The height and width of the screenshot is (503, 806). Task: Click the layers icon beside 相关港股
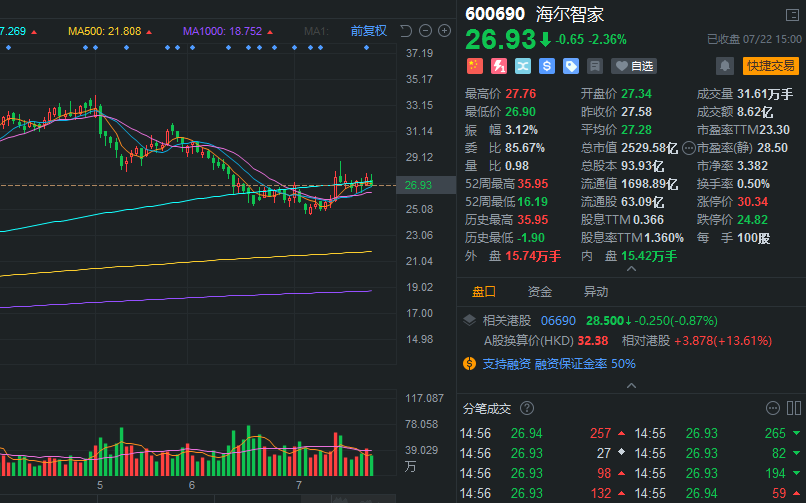[x=469, y=321]
